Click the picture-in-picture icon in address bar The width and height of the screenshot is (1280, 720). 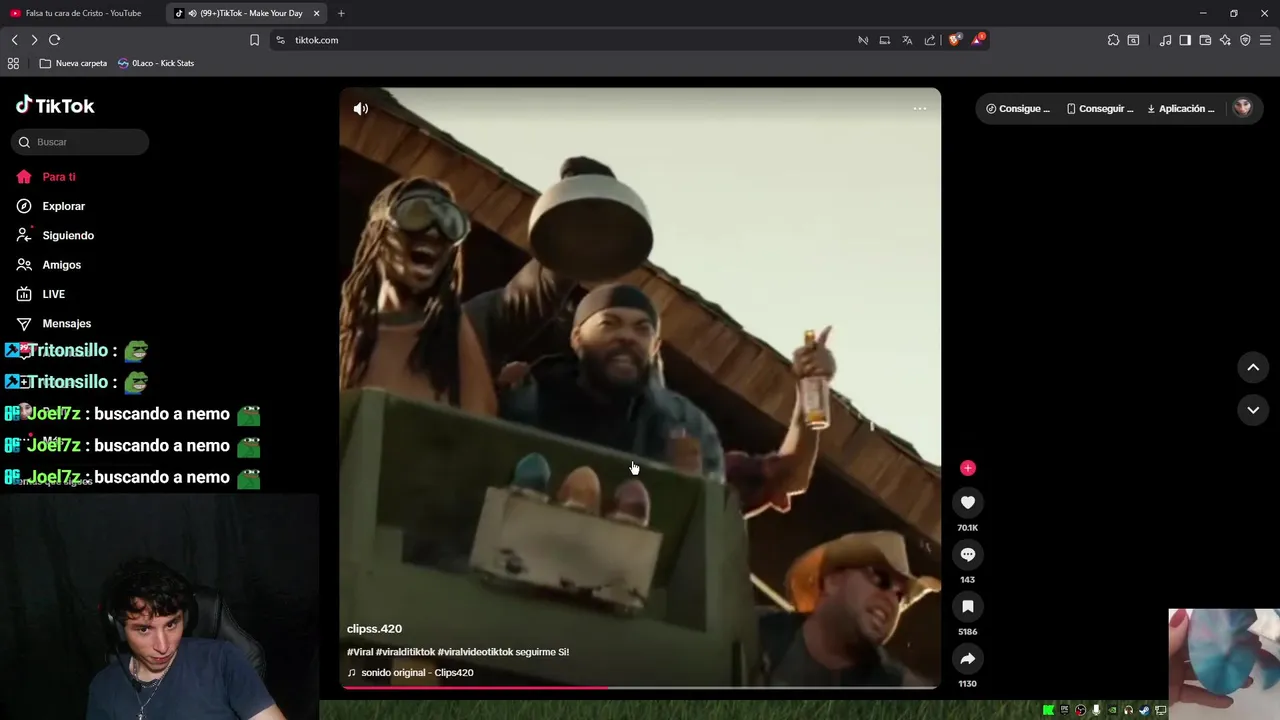885,40
